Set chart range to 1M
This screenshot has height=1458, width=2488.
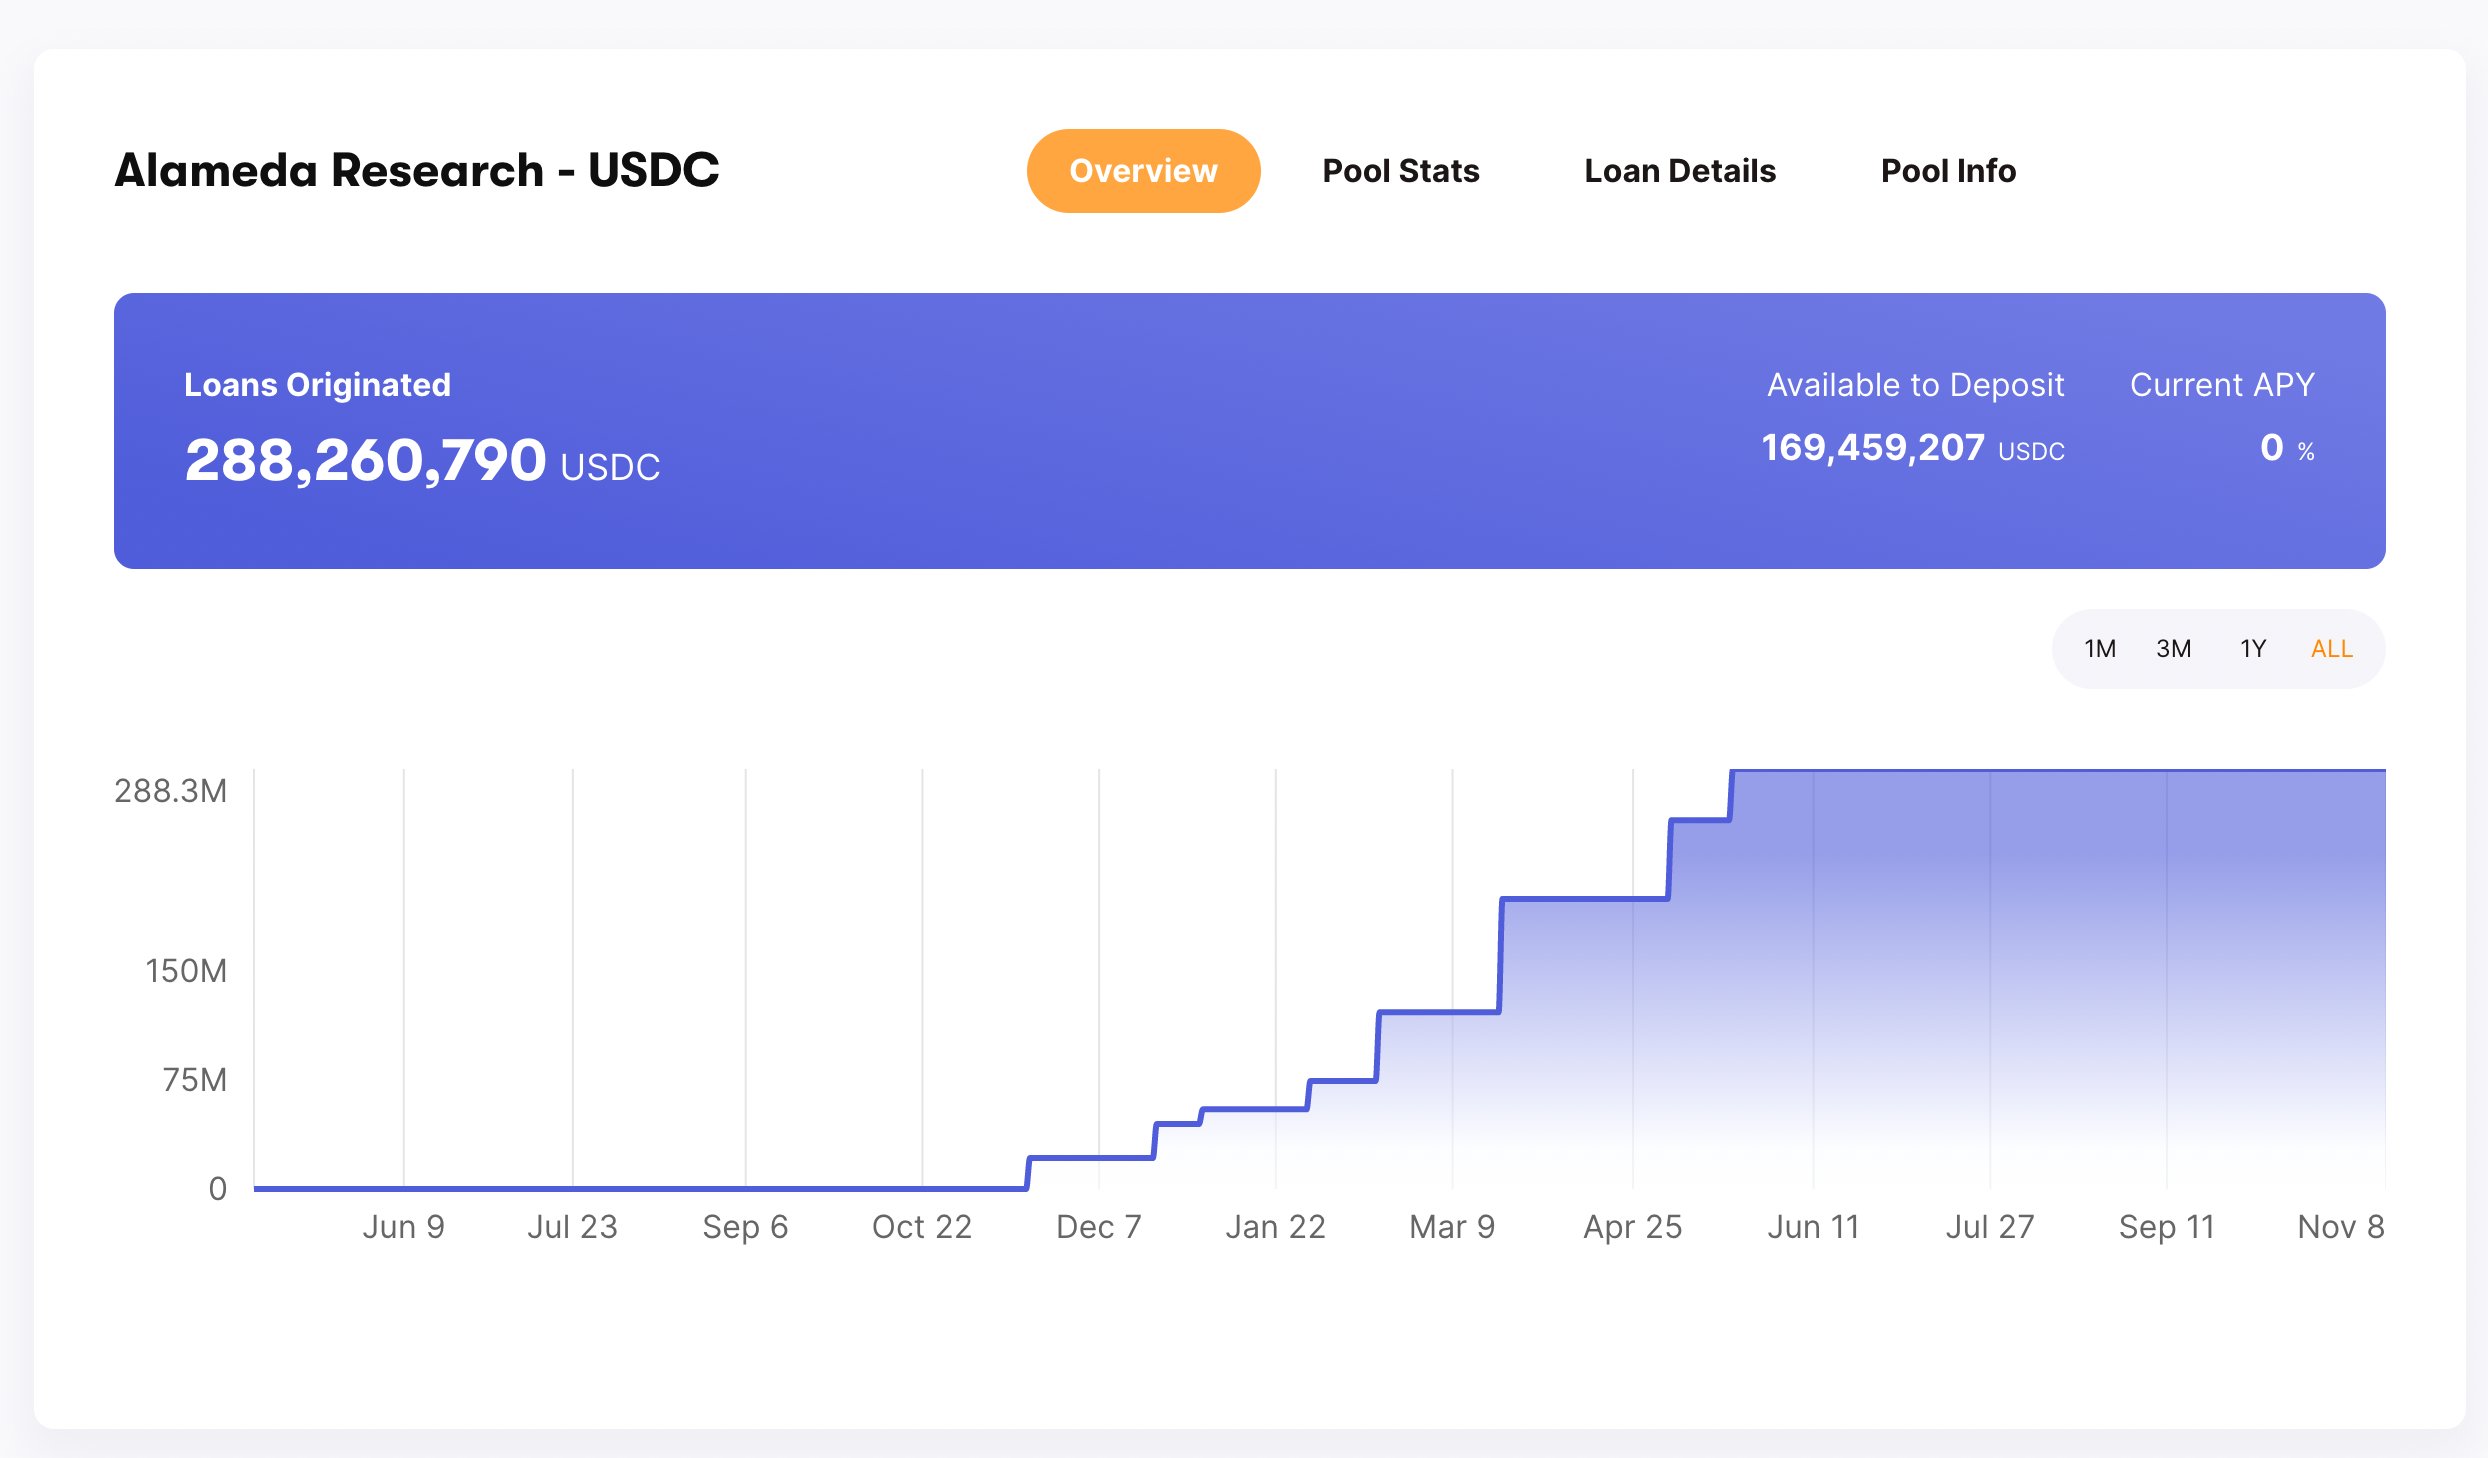click(x=2099, y=649)
